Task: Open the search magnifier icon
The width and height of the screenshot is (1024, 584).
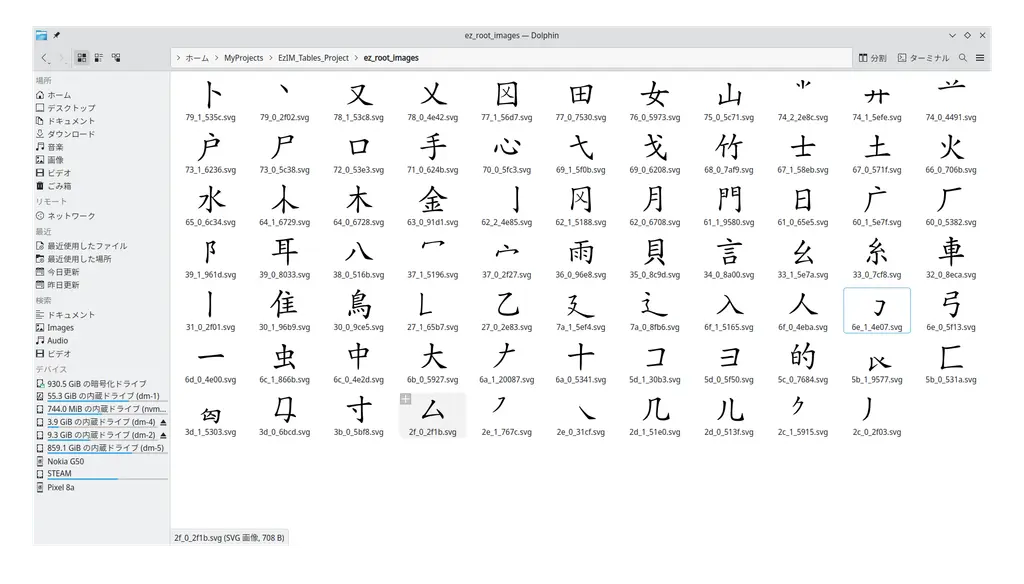Action: 963,58
